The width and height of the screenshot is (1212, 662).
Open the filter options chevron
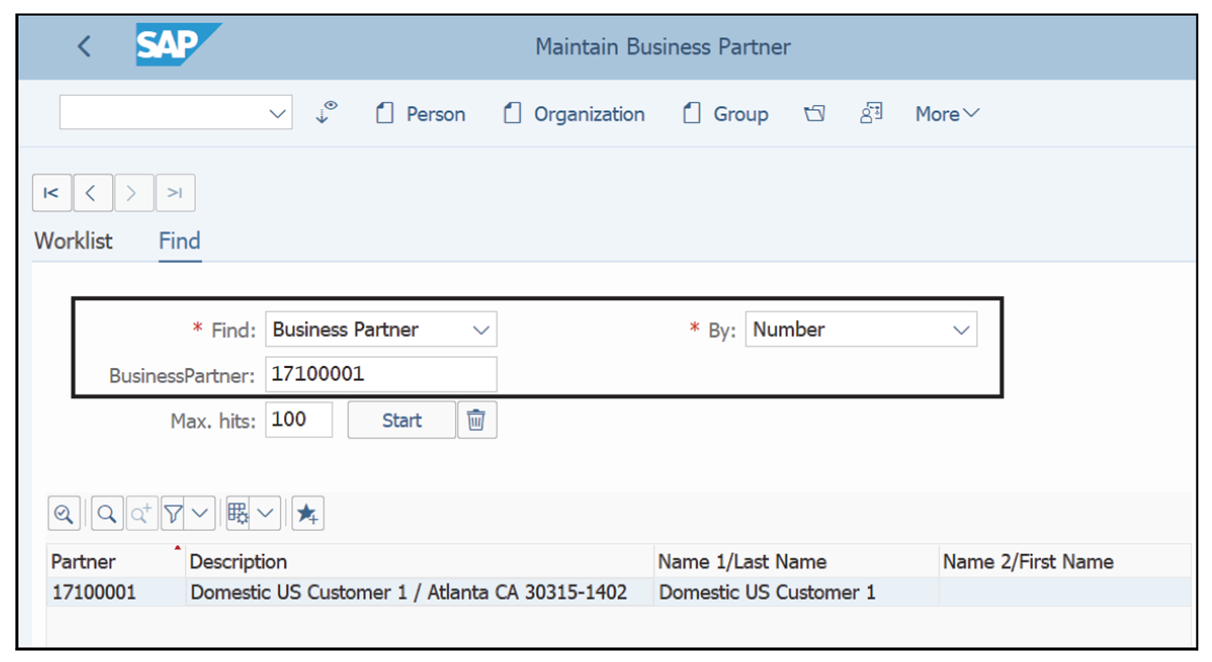198,513
